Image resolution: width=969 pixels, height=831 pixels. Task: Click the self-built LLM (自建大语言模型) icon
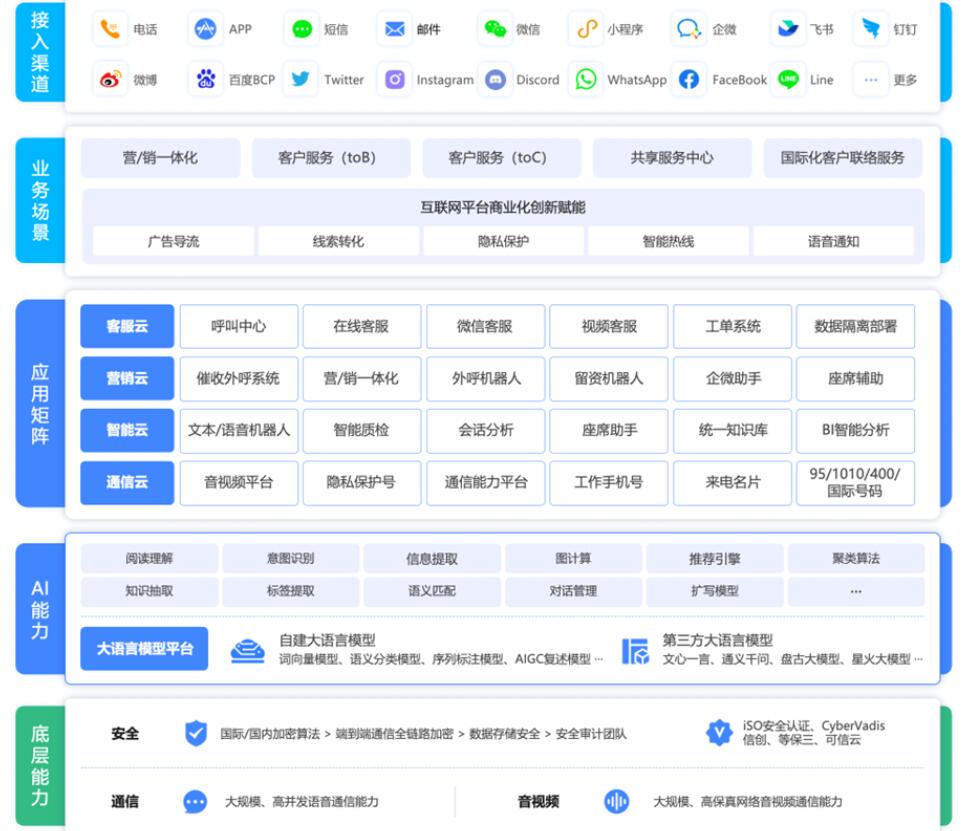coord(247,651)
